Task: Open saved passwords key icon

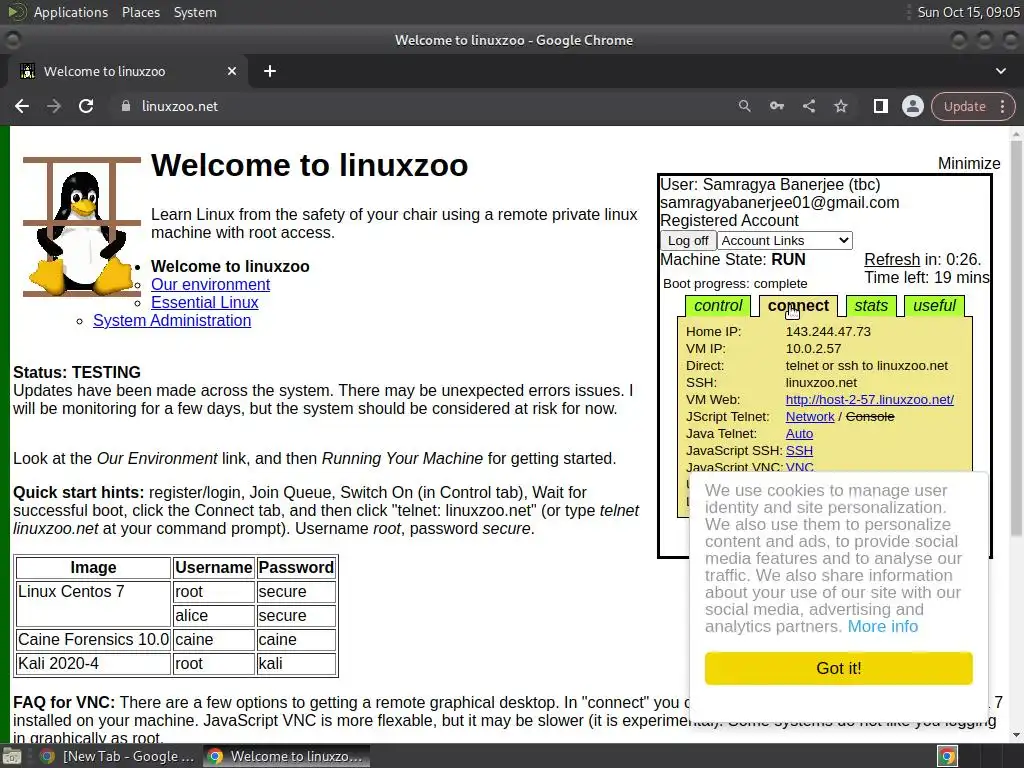Action: (x=776, y=106)
